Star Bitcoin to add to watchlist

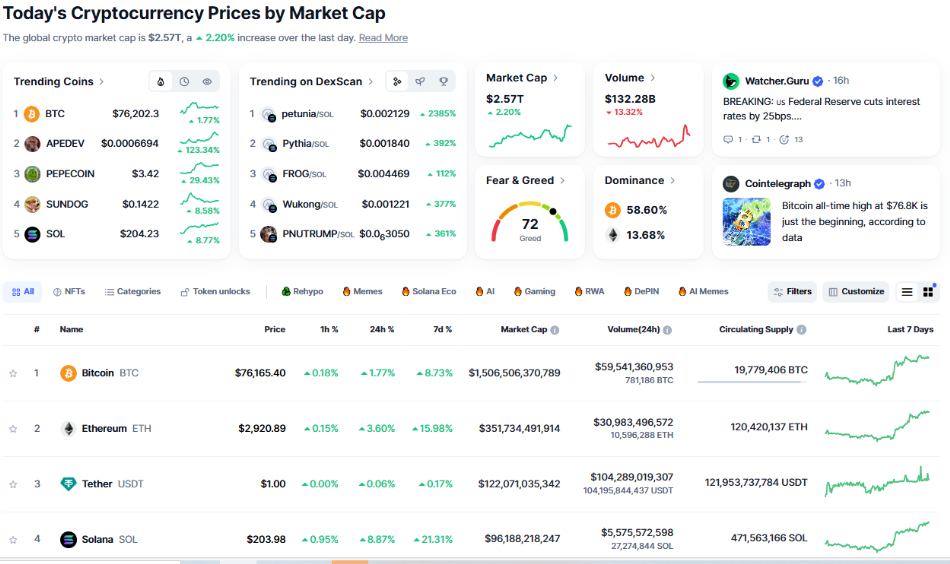[13, 373]
